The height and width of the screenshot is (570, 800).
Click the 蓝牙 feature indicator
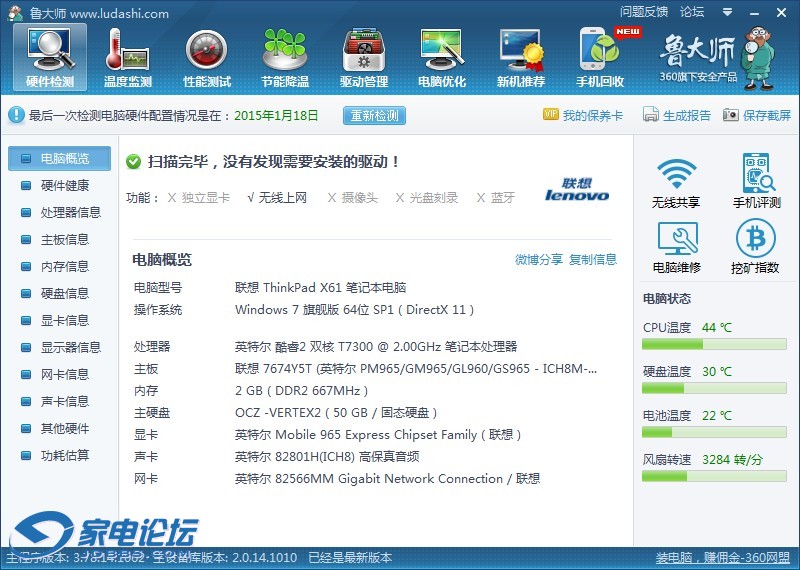tap(495, 197)
